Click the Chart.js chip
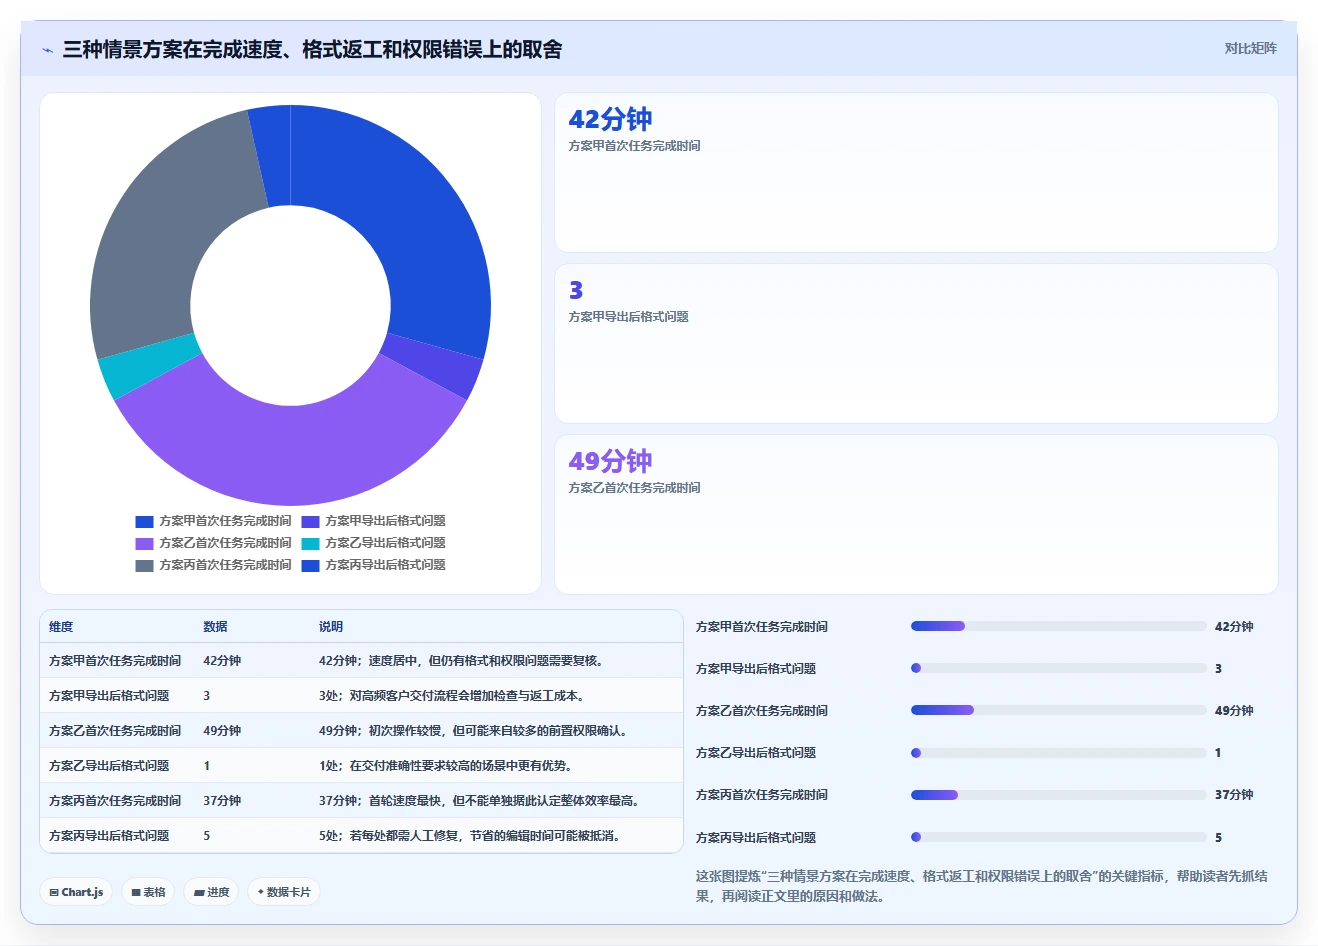1318x946 pixels. pos(76,892)
